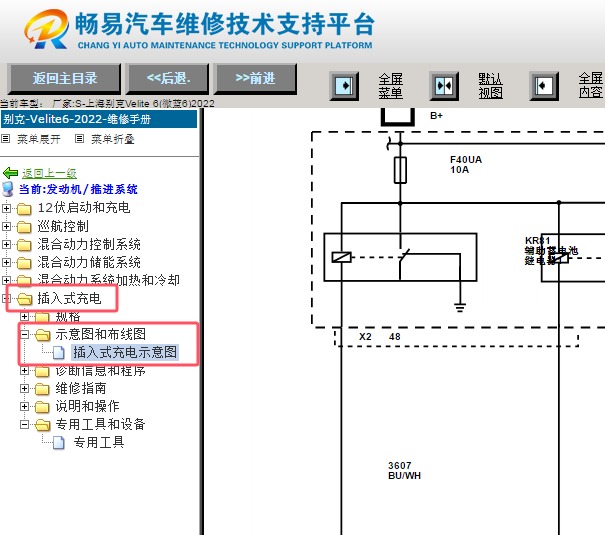Click the computer icon beside 当前:发动机/推进系统

click(x=8, y=189)
